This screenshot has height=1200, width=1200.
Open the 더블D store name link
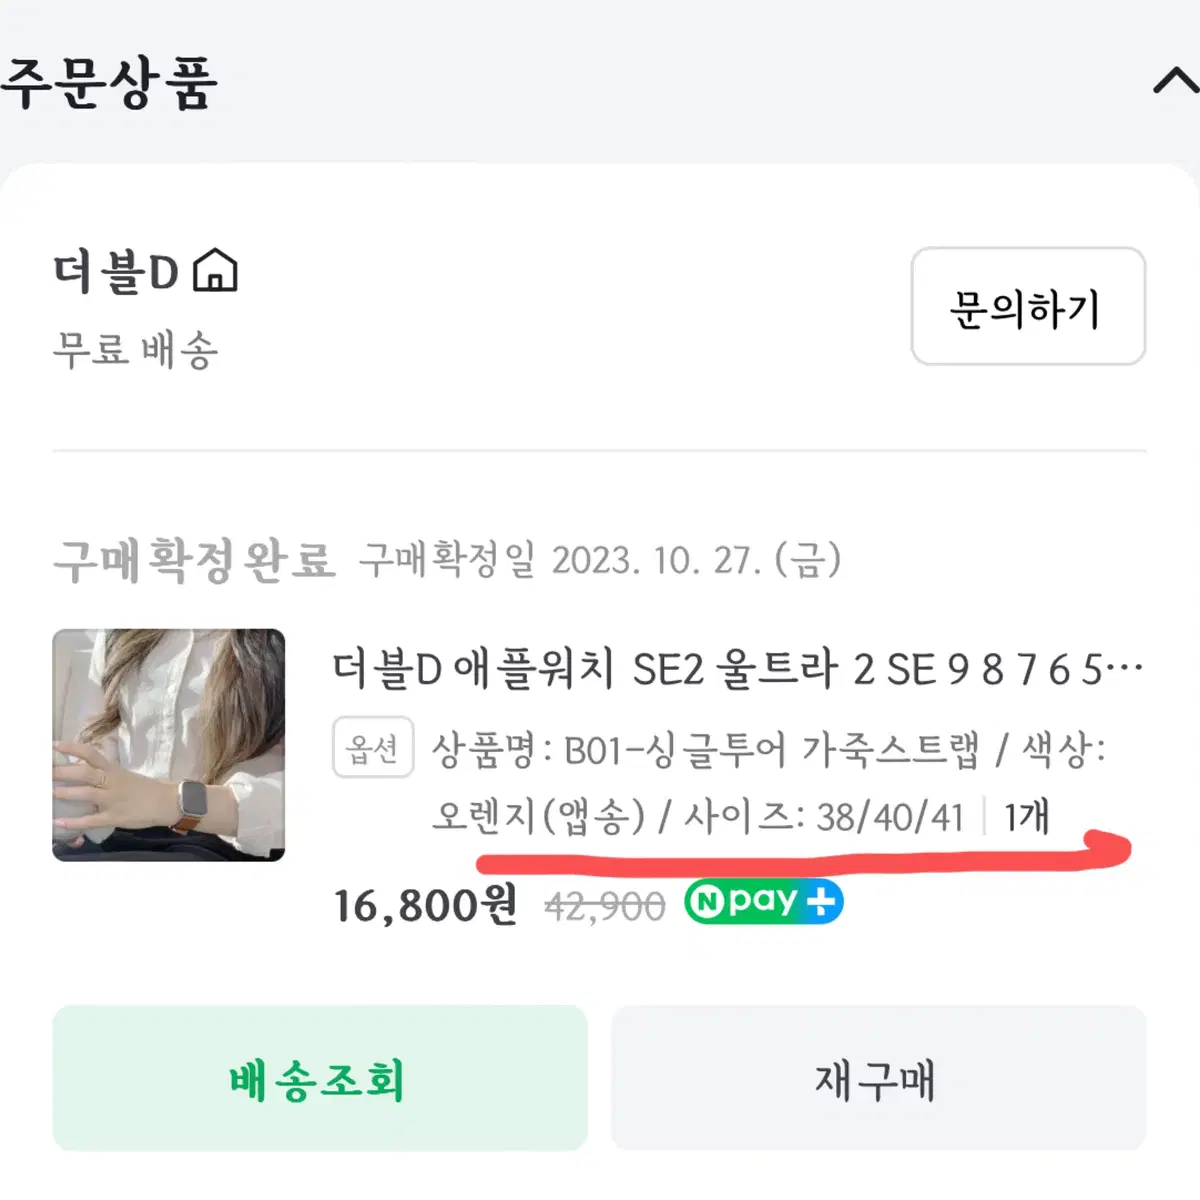(115, 272)
